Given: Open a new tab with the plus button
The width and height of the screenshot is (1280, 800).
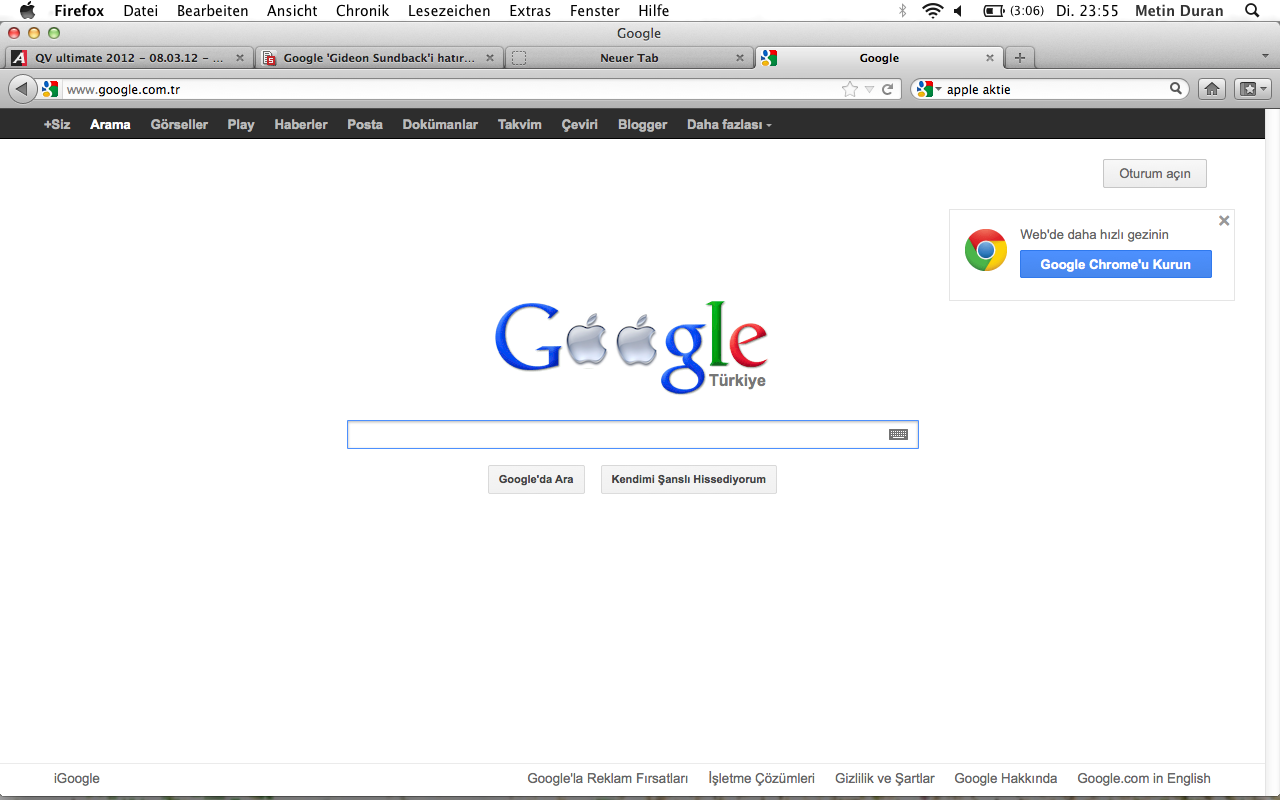Looking at the screenshot, I should pos(1019,58).
